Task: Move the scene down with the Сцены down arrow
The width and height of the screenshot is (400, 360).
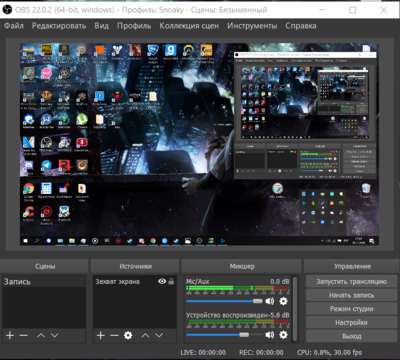Action: point(55,335)
